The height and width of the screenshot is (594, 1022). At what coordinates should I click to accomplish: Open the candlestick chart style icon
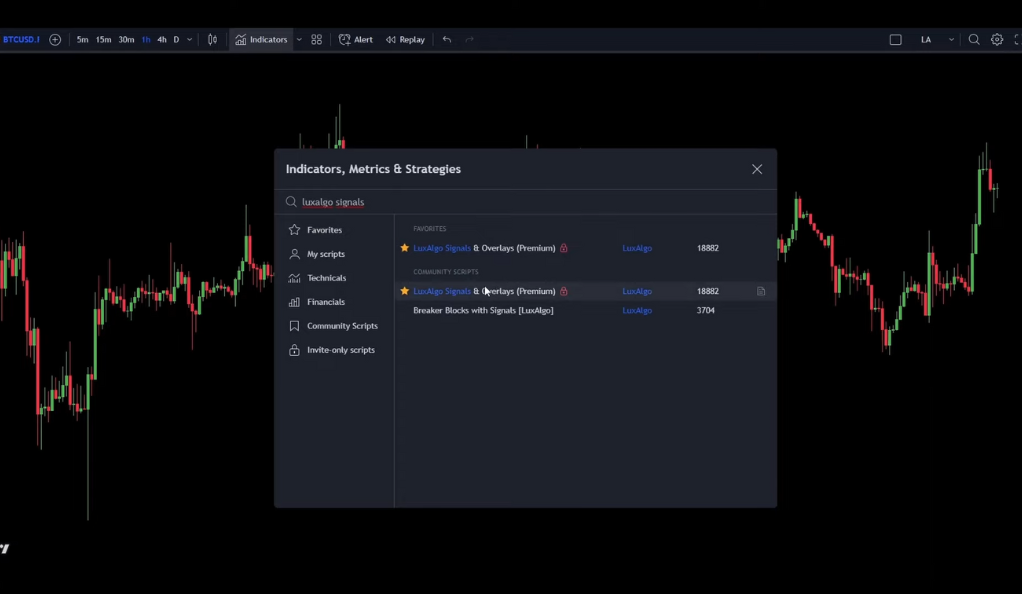(212, 40)
